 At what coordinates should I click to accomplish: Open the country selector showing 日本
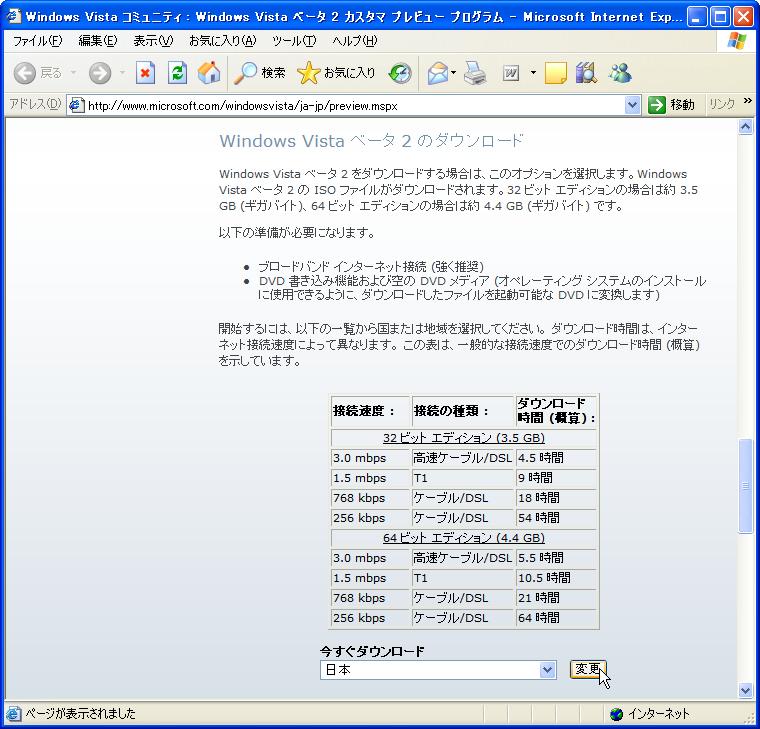click(x=438, y=670)
